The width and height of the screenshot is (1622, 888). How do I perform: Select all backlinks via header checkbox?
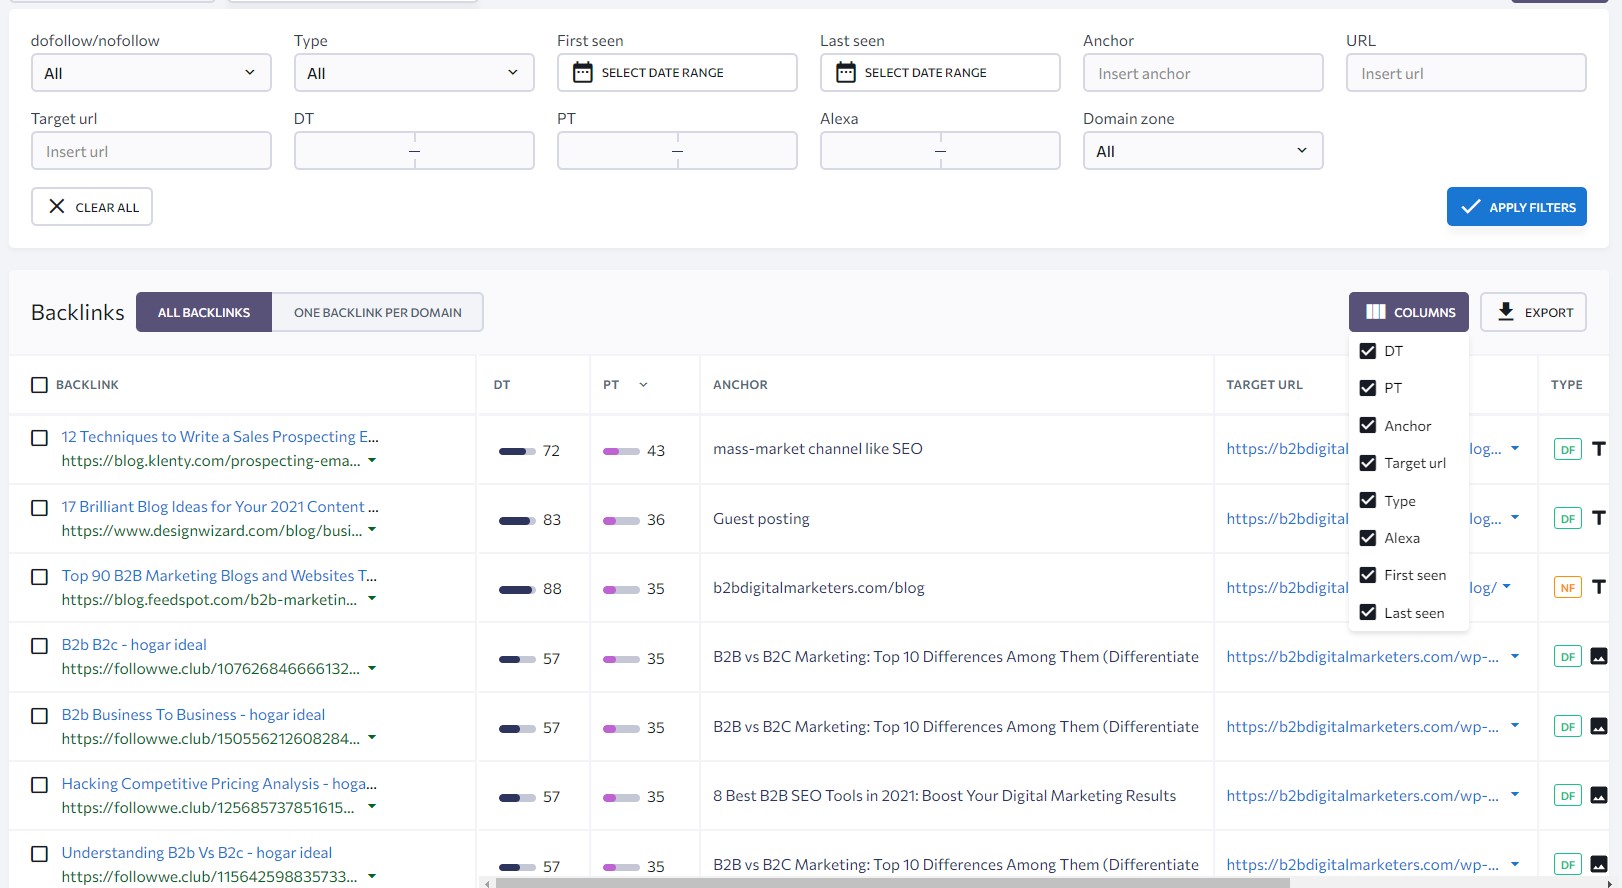point(39,385)
